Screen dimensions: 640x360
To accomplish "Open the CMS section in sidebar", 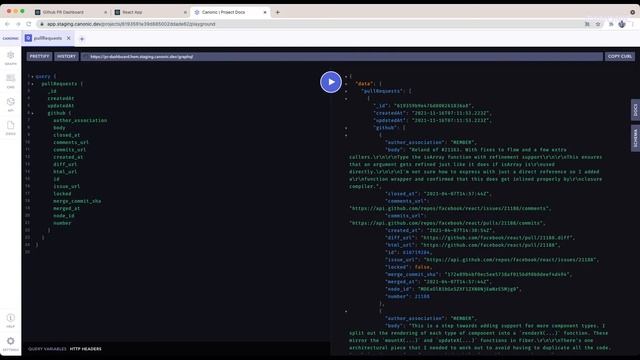I will [11, 81].
